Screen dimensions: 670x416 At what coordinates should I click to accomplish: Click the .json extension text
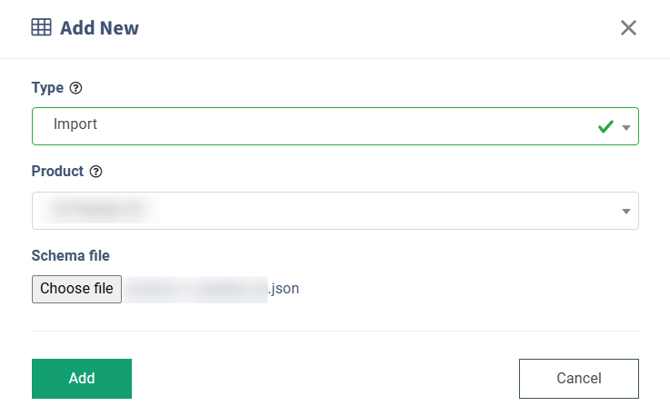[x=284, y=289]
